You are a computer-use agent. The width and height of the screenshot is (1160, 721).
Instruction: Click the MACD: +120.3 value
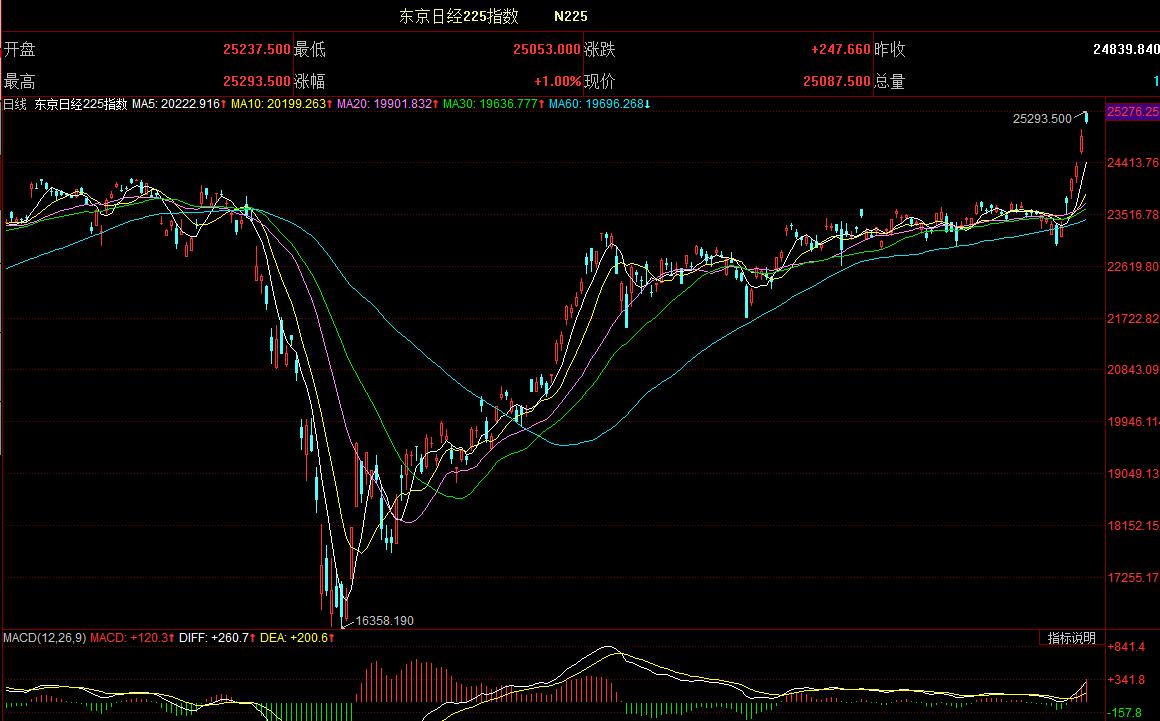(132, 637)
